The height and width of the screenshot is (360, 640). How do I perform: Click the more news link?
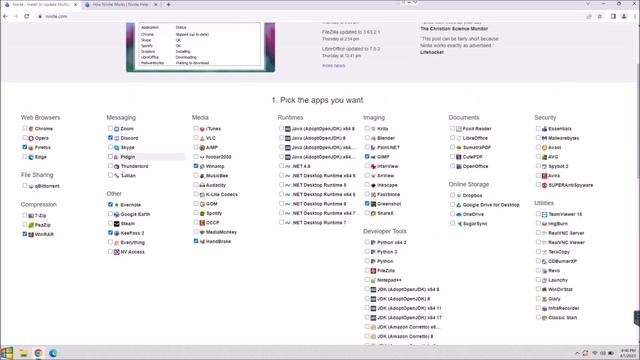click(x=333, y=65)
